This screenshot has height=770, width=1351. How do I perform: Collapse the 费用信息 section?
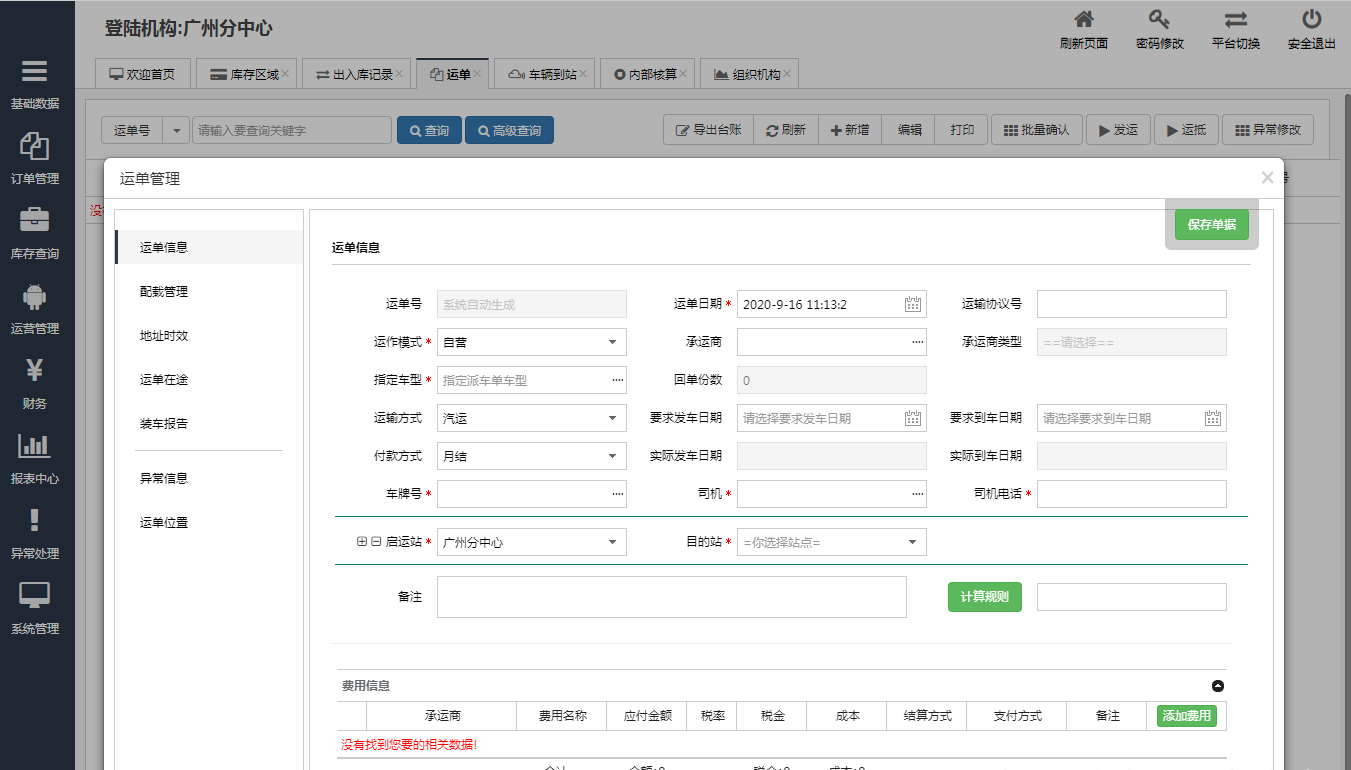point(1217,686)
